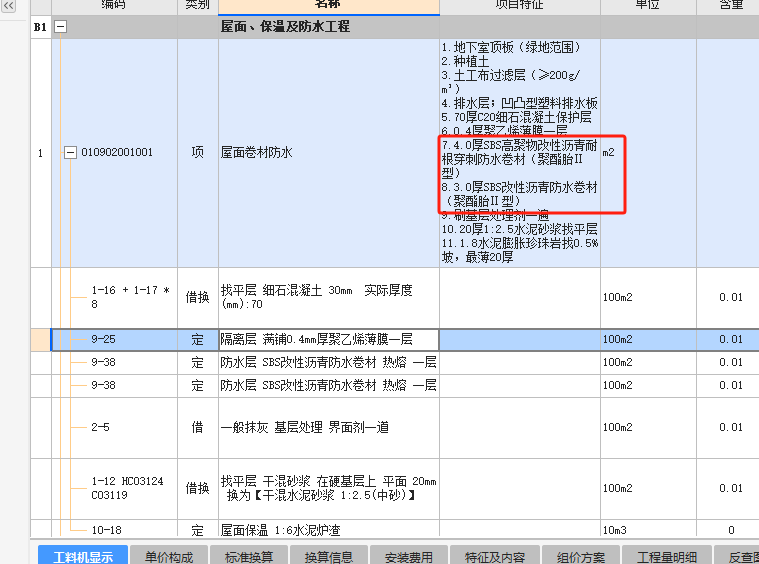
Task: Select the 100m2 unit cell of row 9-25
Action: [x=648, y=339]
